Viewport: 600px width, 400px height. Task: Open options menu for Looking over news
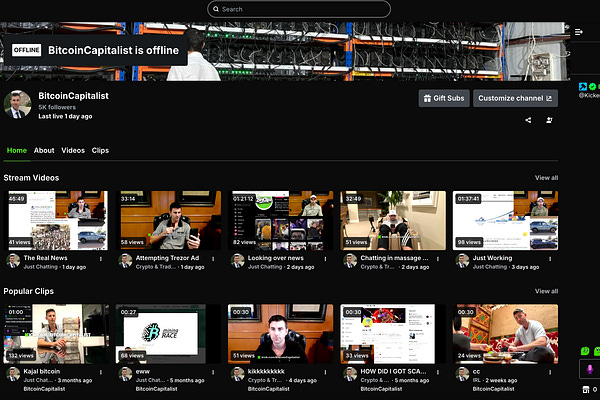(326, 259)
